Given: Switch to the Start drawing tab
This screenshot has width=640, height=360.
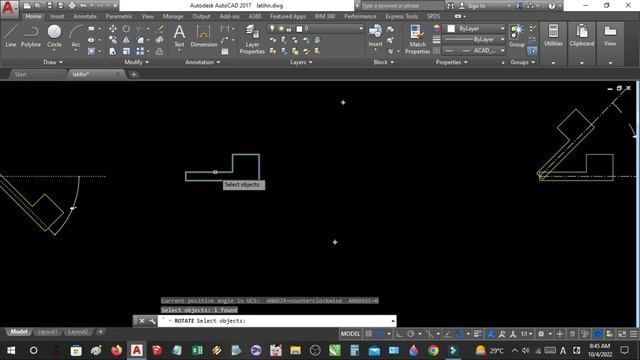Looking at the screenshot, I should click(20, 74).
